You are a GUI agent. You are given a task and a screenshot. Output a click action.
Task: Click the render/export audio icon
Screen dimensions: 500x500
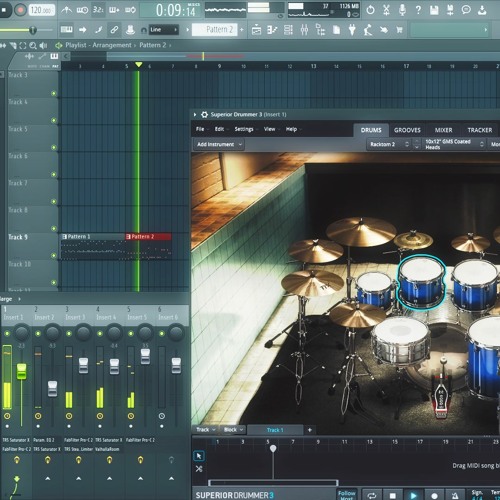[x=450, y=10]
